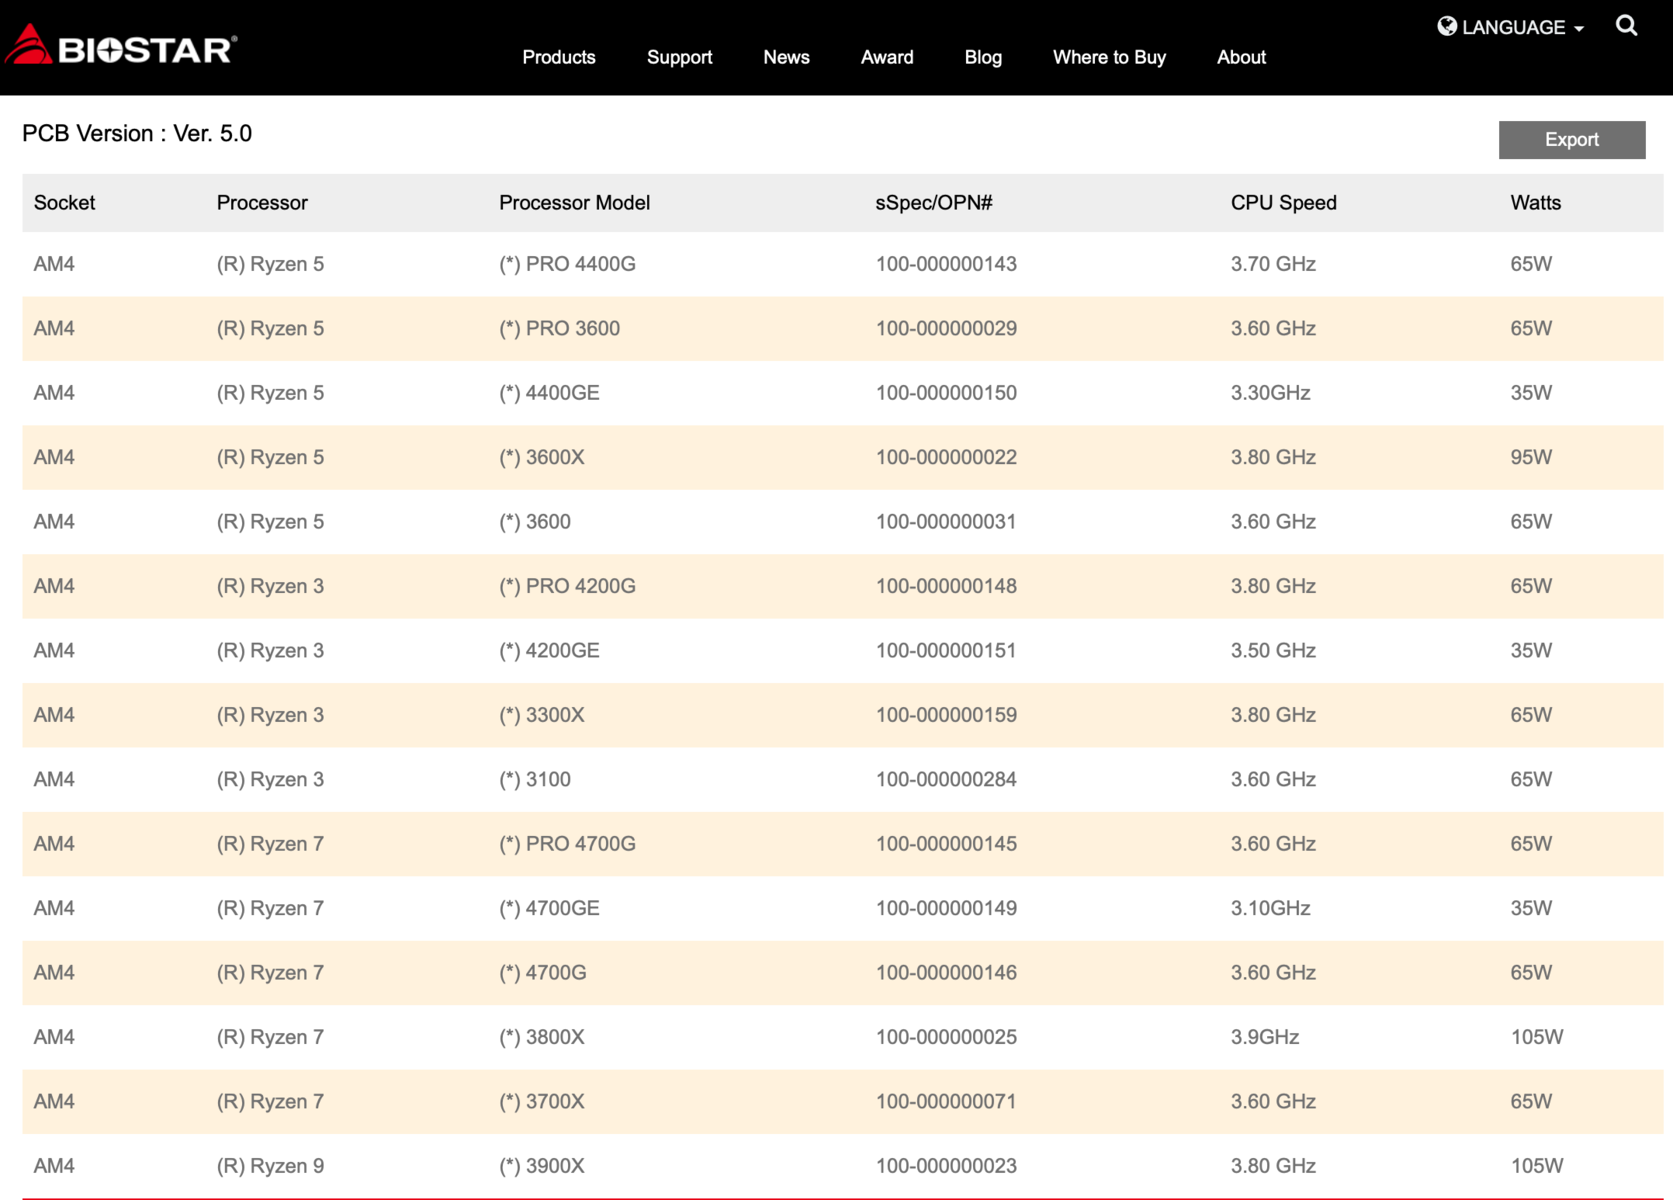Click the Biostar logo
The image size is (1673, 1200).
121,46
